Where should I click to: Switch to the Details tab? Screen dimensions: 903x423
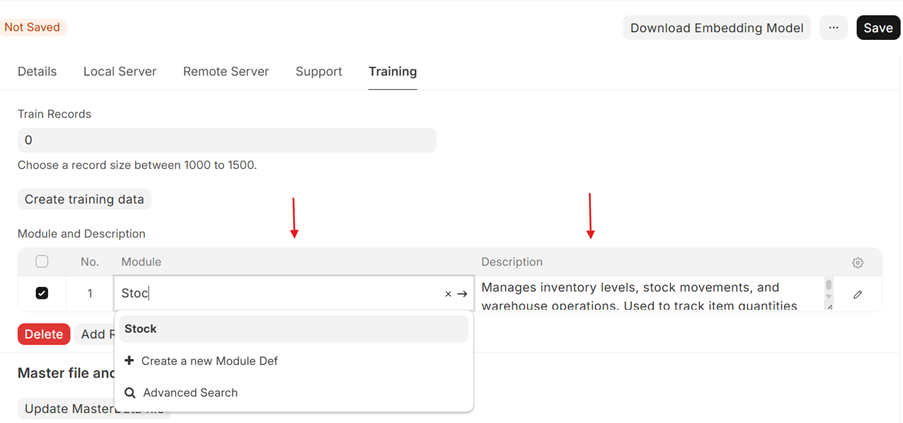coord(37,72)
